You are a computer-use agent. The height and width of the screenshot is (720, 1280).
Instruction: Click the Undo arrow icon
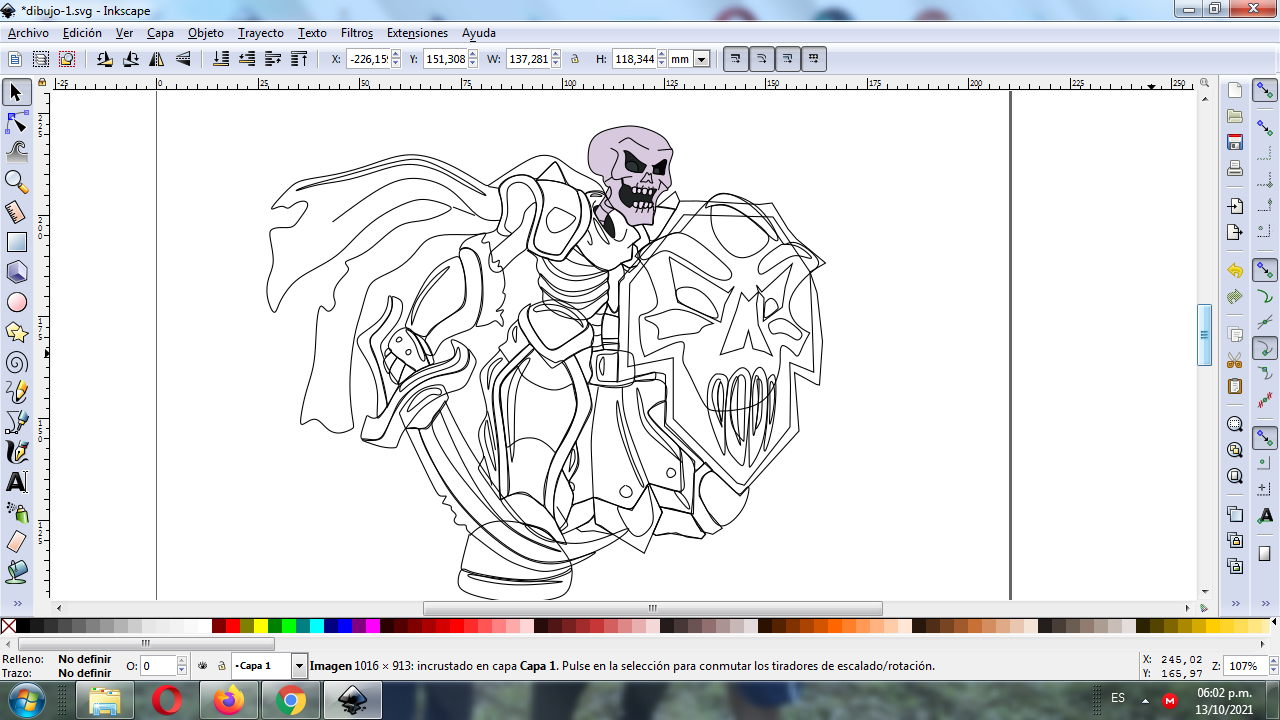click(x=1235, y=271)
